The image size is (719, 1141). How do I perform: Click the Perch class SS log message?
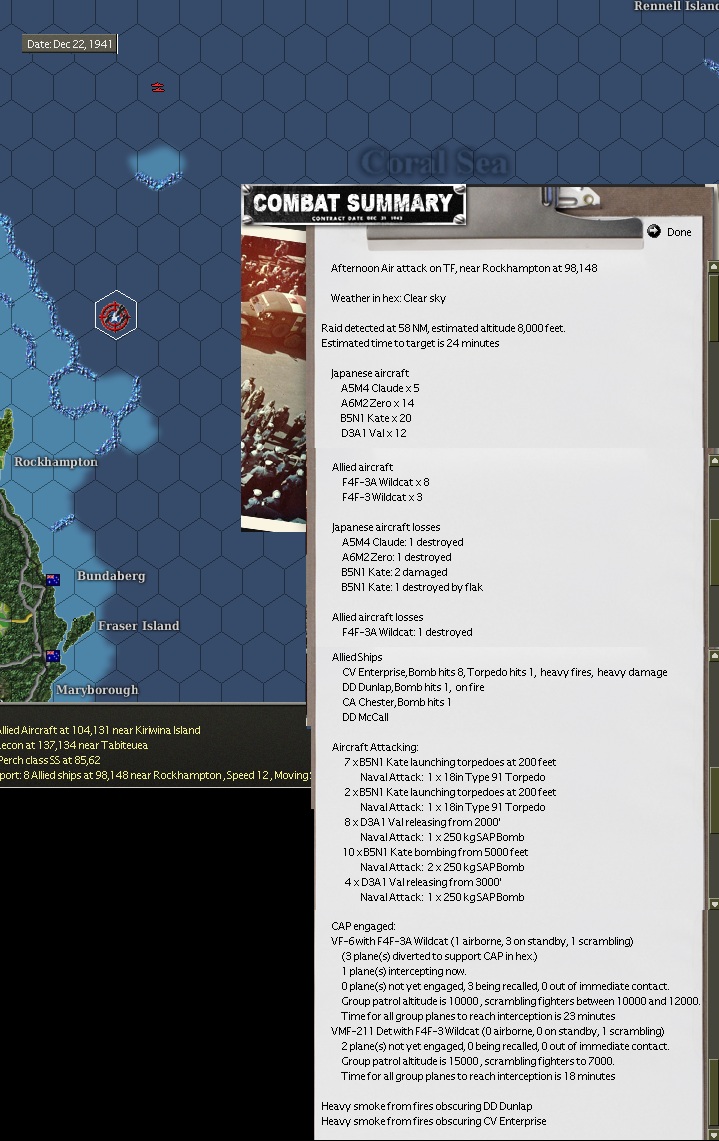pyautogui.click(x=50, y=760)
